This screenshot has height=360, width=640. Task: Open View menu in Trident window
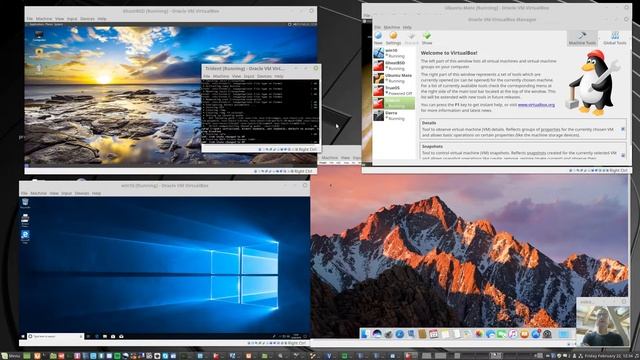tap(237, 76)
